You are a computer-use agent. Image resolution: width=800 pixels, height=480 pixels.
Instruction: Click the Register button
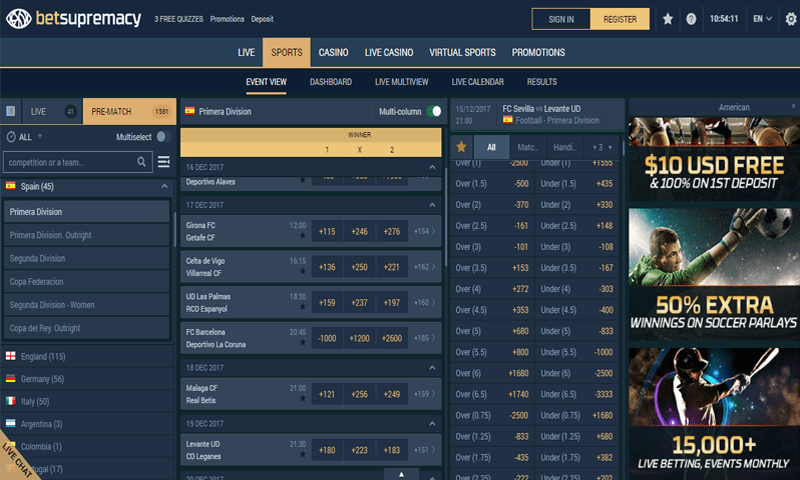click(x=620, y=19)
